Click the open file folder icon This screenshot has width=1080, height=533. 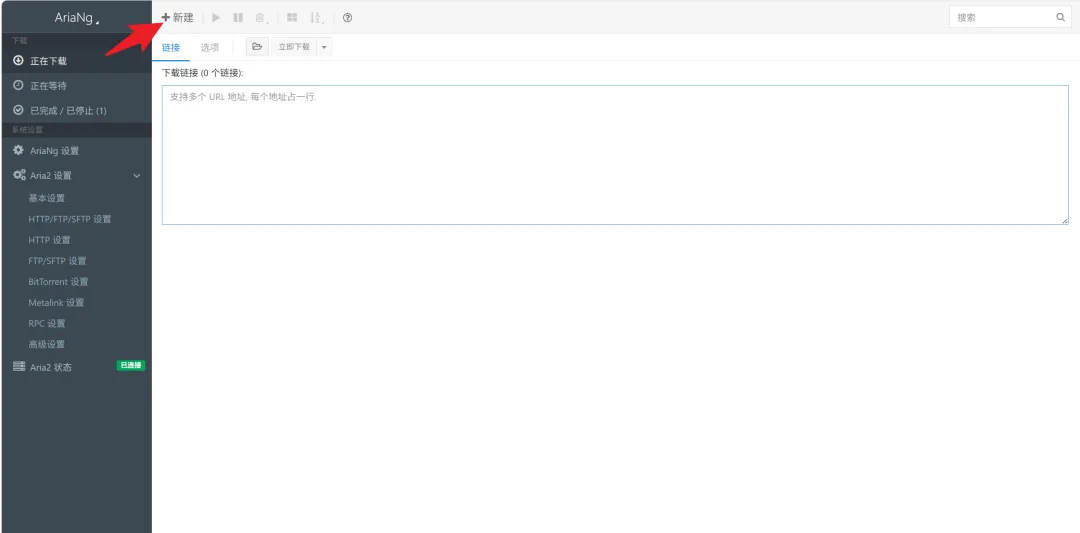click(x=257, y=47)
